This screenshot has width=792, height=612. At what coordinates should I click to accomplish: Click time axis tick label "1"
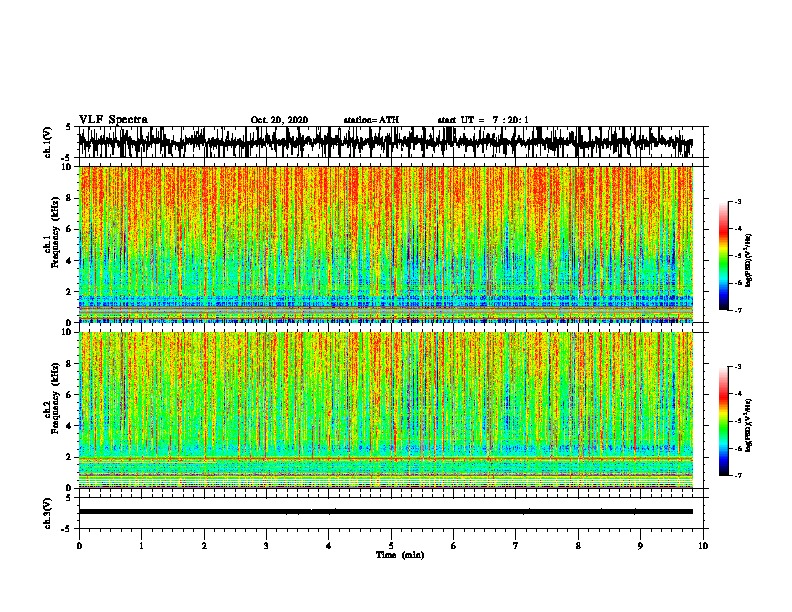pyautogui.click(x=141, y=546)
